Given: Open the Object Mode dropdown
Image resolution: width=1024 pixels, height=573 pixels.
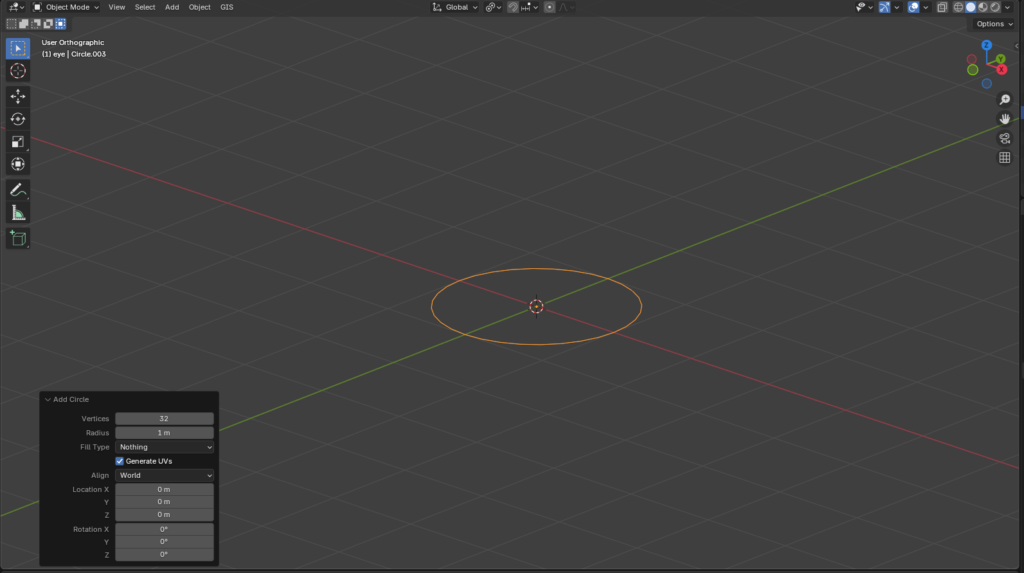Looking at the screenshot, I should tap(66, 7).
